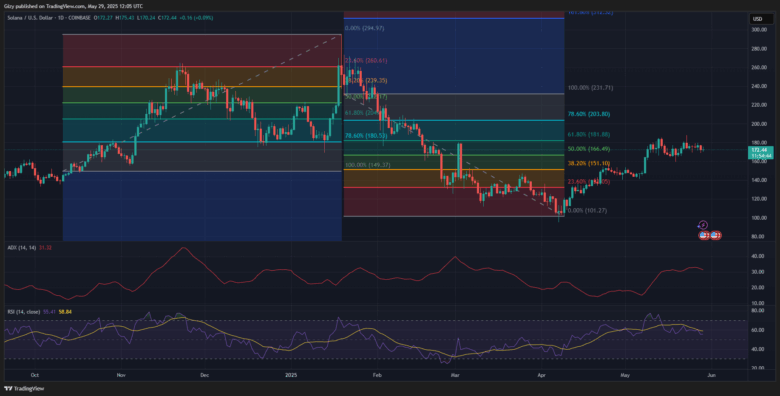Click the 23.60% (260.61) Fibonacci label
780x396 pixels.
click(366, 60)
